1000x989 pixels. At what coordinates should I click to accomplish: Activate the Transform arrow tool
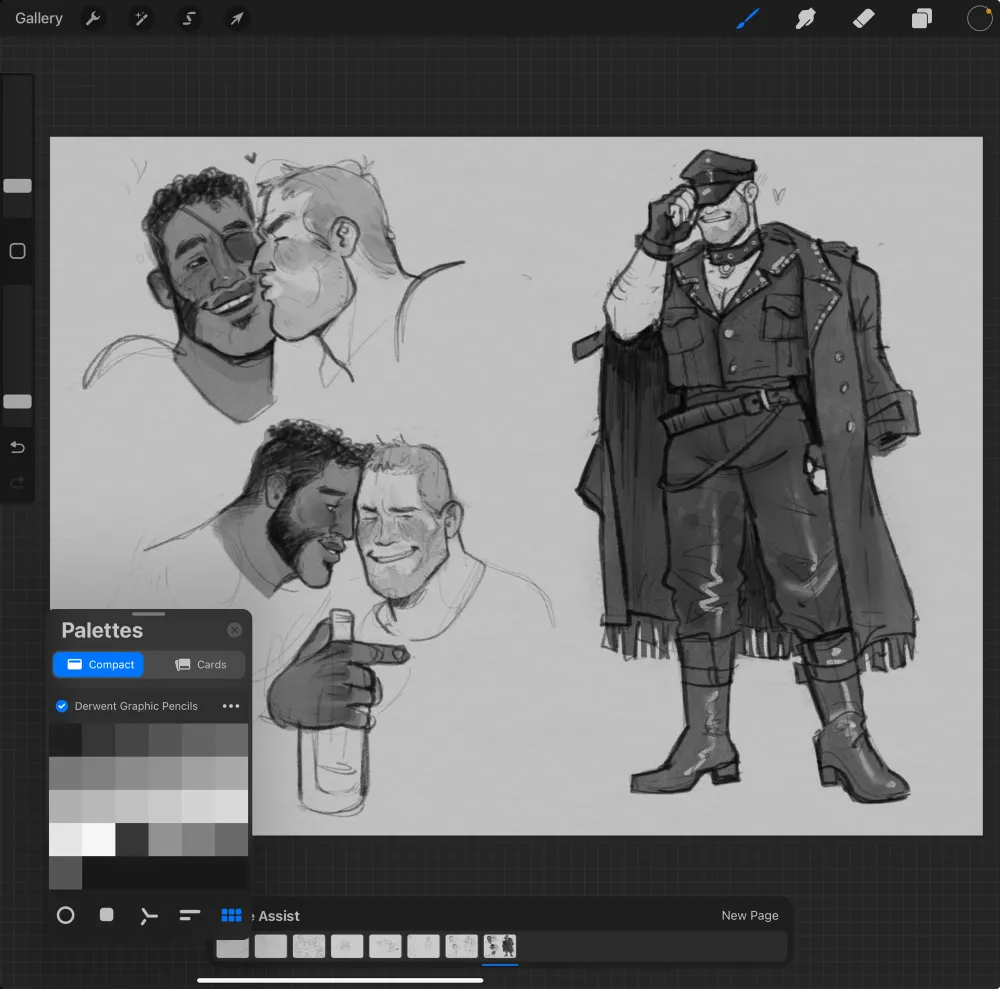(x=237, y=18)
